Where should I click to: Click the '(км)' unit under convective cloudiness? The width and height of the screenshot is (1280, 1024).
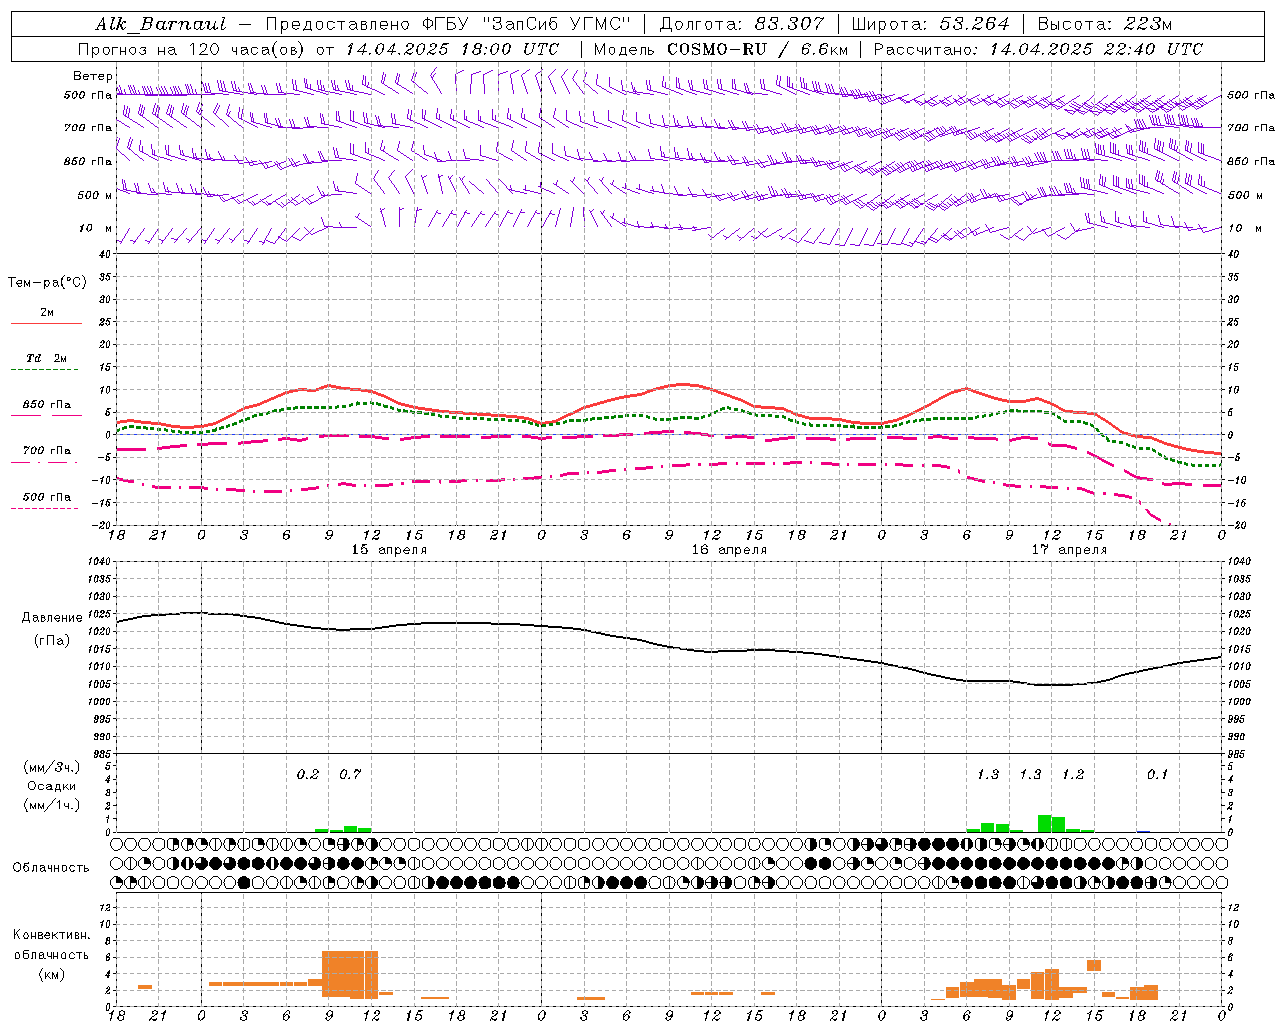click(x=52, y=974)
